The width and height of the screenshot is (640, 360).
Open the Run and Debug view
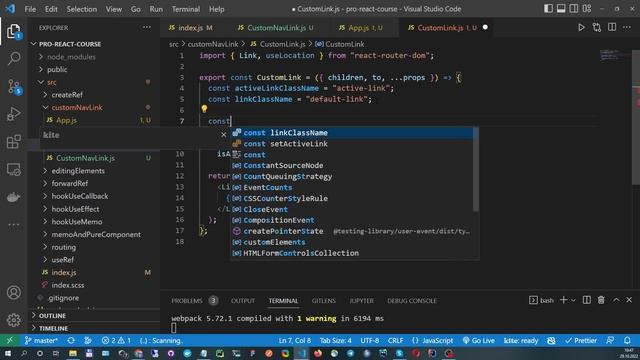(x=14, y=114)
